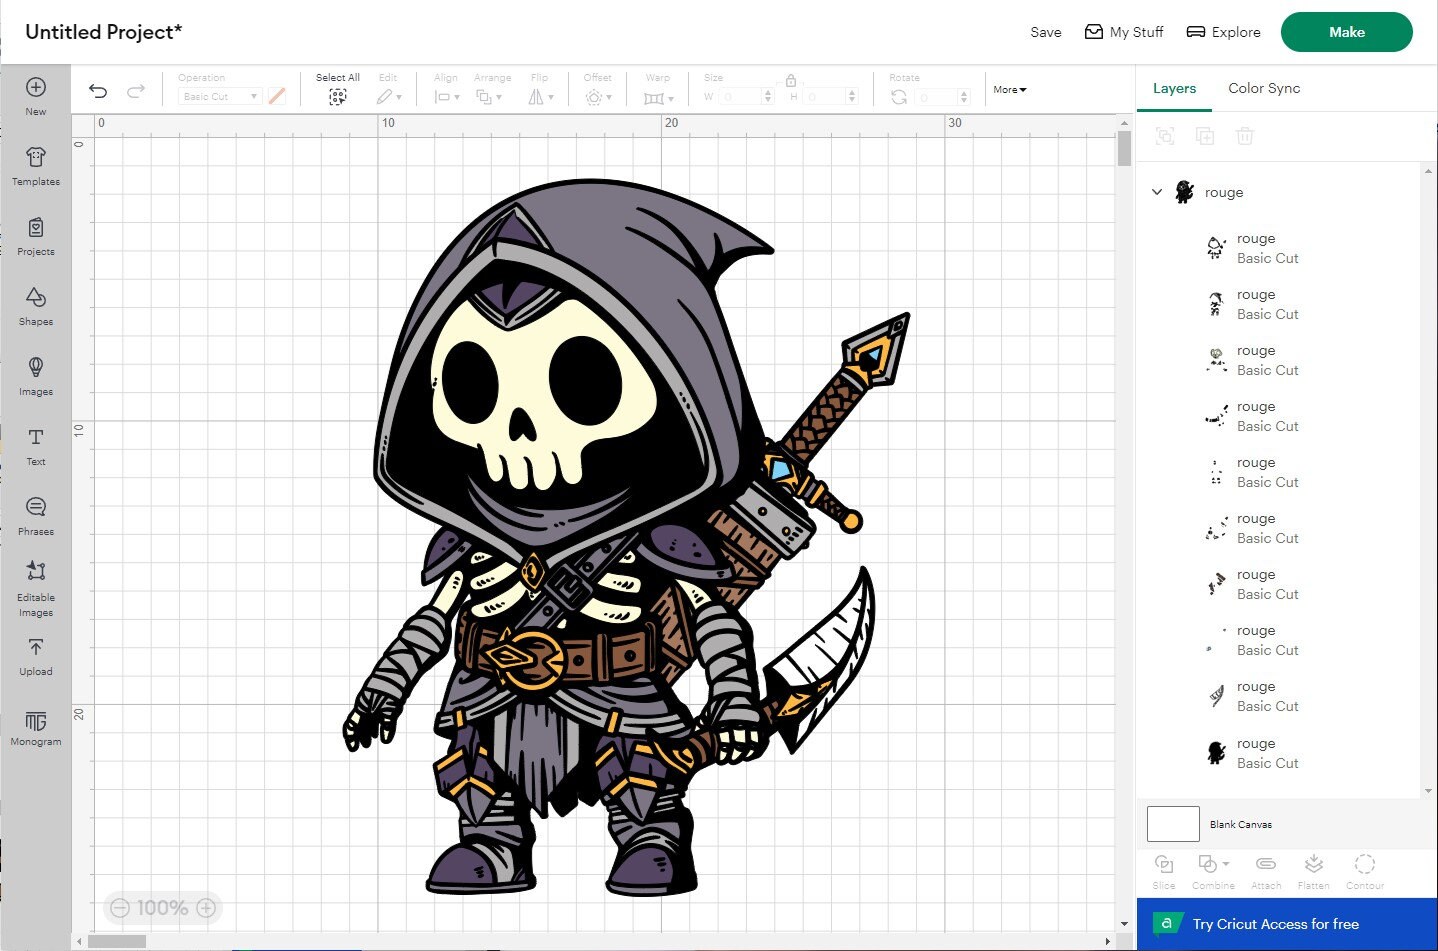The height and width of the screenshot is (951, 1438).
Task: Click the Attach tool
Action: (x=1265, y=869)
